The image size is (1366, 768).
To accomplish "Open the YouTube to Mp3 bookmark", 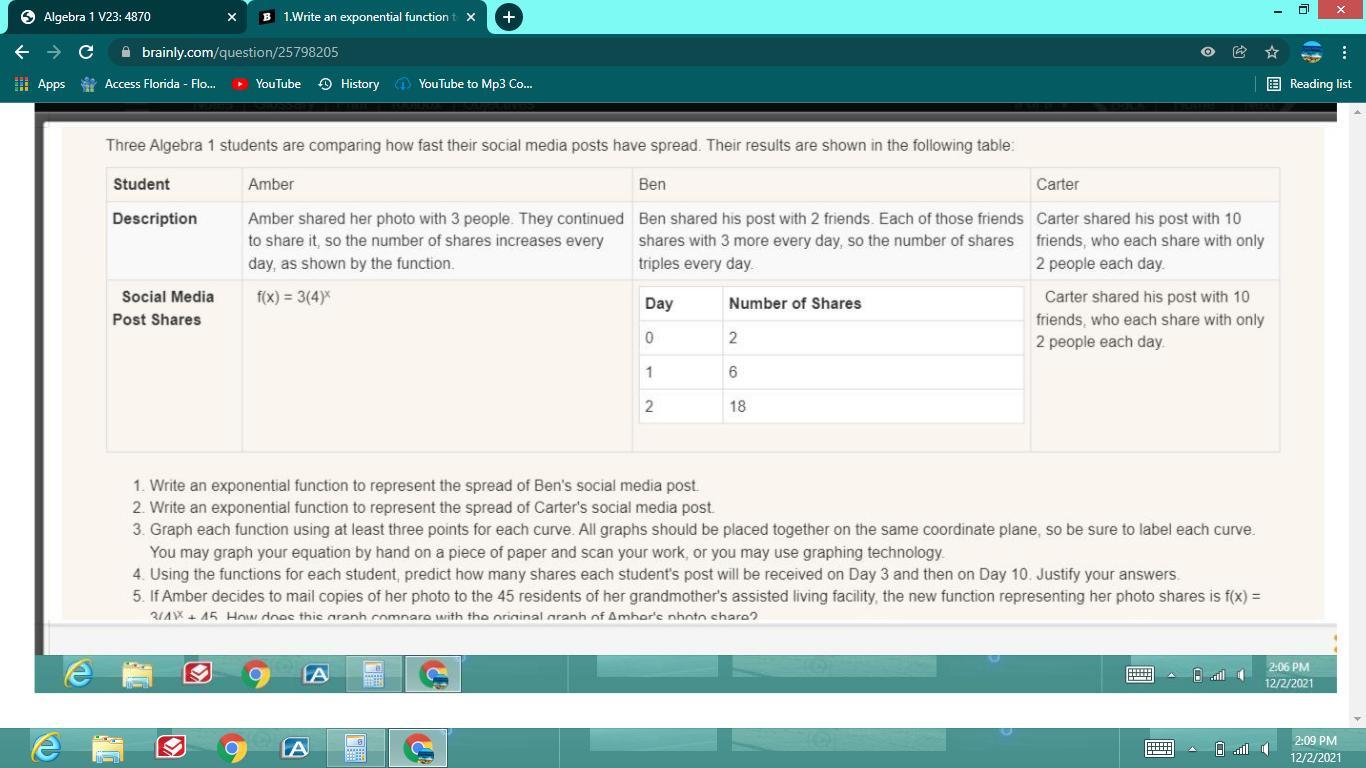I will [x=463, y=84].
